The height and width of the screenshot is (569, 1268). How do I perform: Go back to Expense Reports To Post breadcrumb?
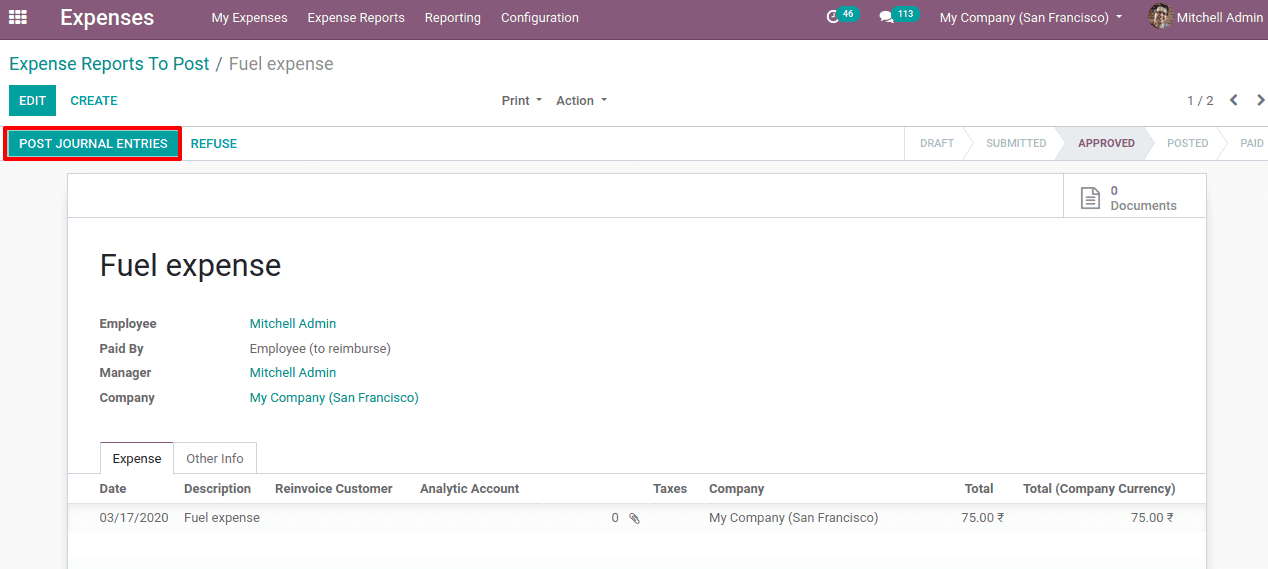pos(109,64)
